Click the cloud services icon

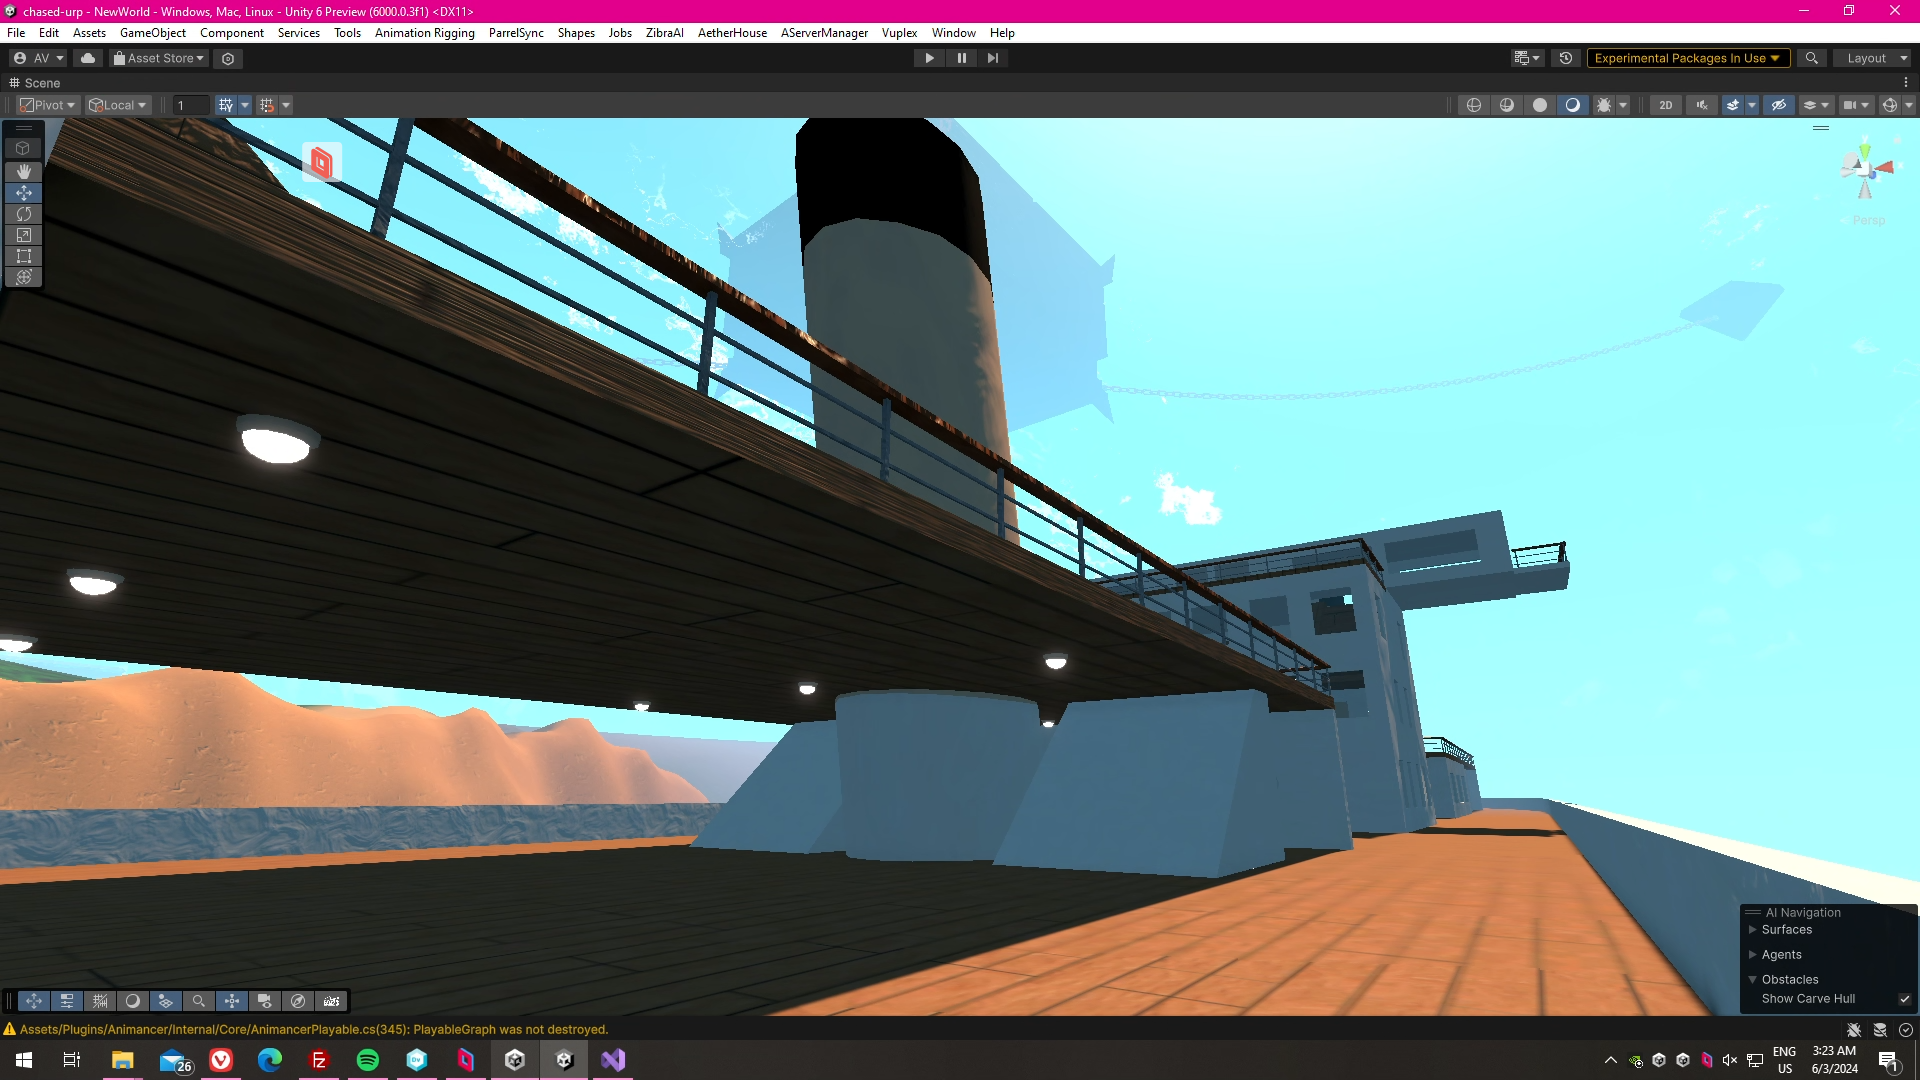tap(88, 58)
